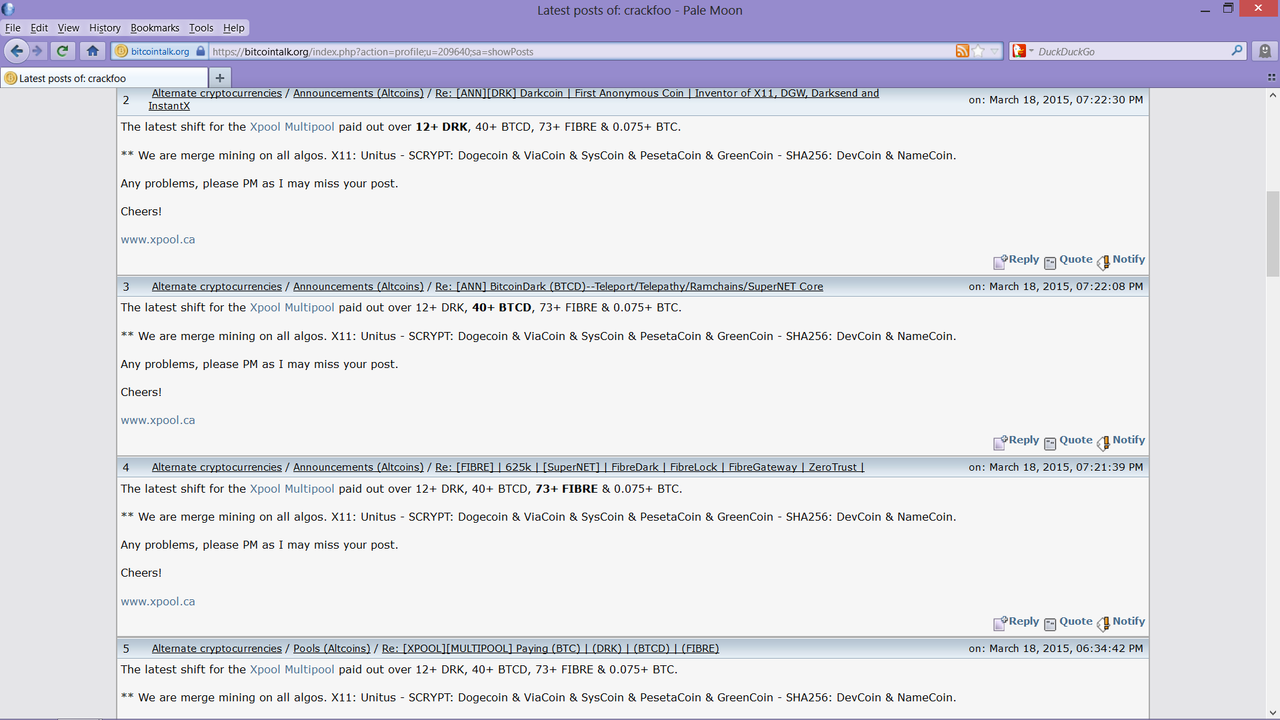Click Notify on the Darkcoin post #2
The height and width of the screenshot is (720, 1280).
(x=1121, y=260)
